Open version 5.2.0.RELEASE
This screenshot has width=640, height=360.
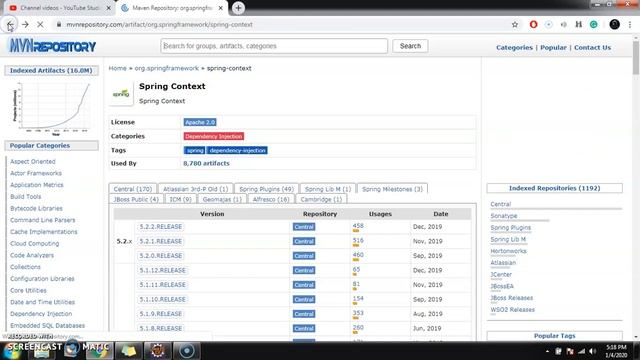pyautogui.click(x=160, y=256)
